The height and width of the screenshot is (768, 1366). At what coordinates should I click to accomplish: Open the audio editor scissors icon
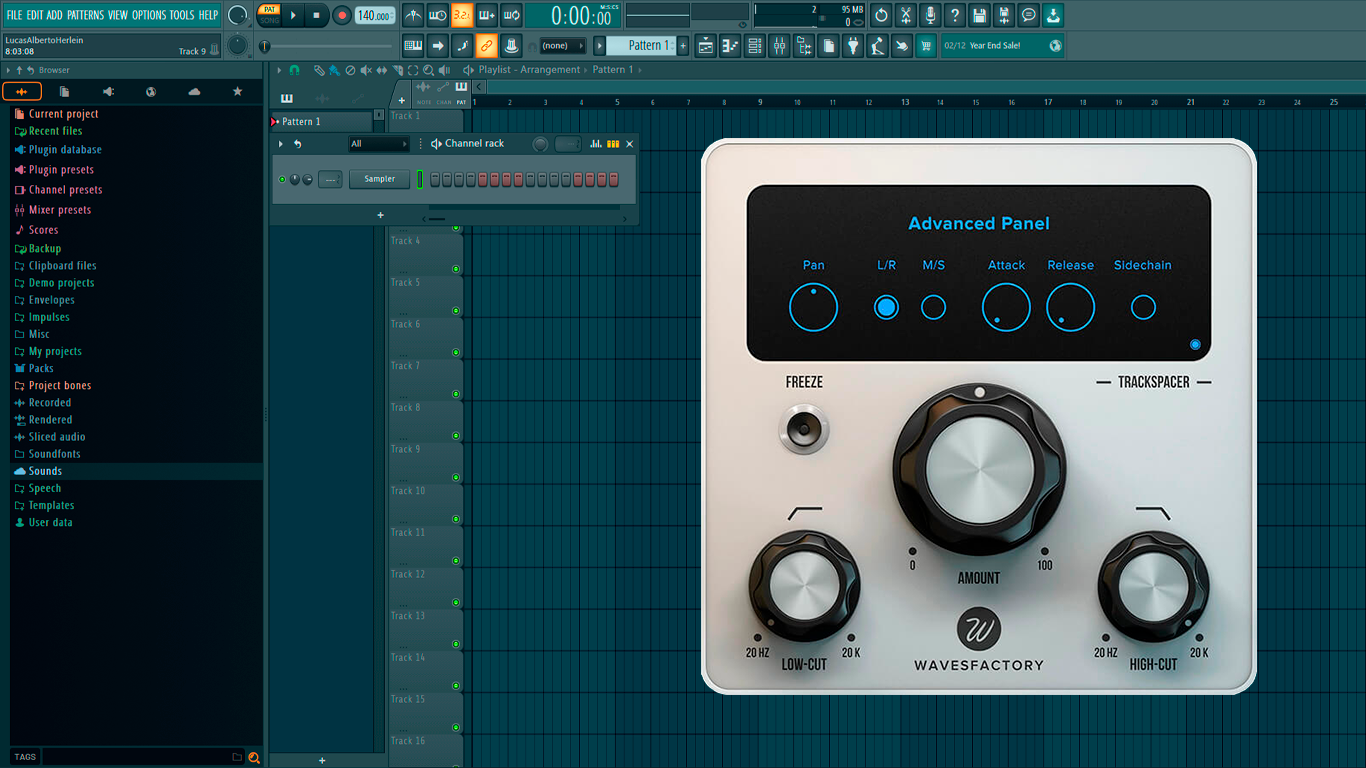(x=906, y=15)
